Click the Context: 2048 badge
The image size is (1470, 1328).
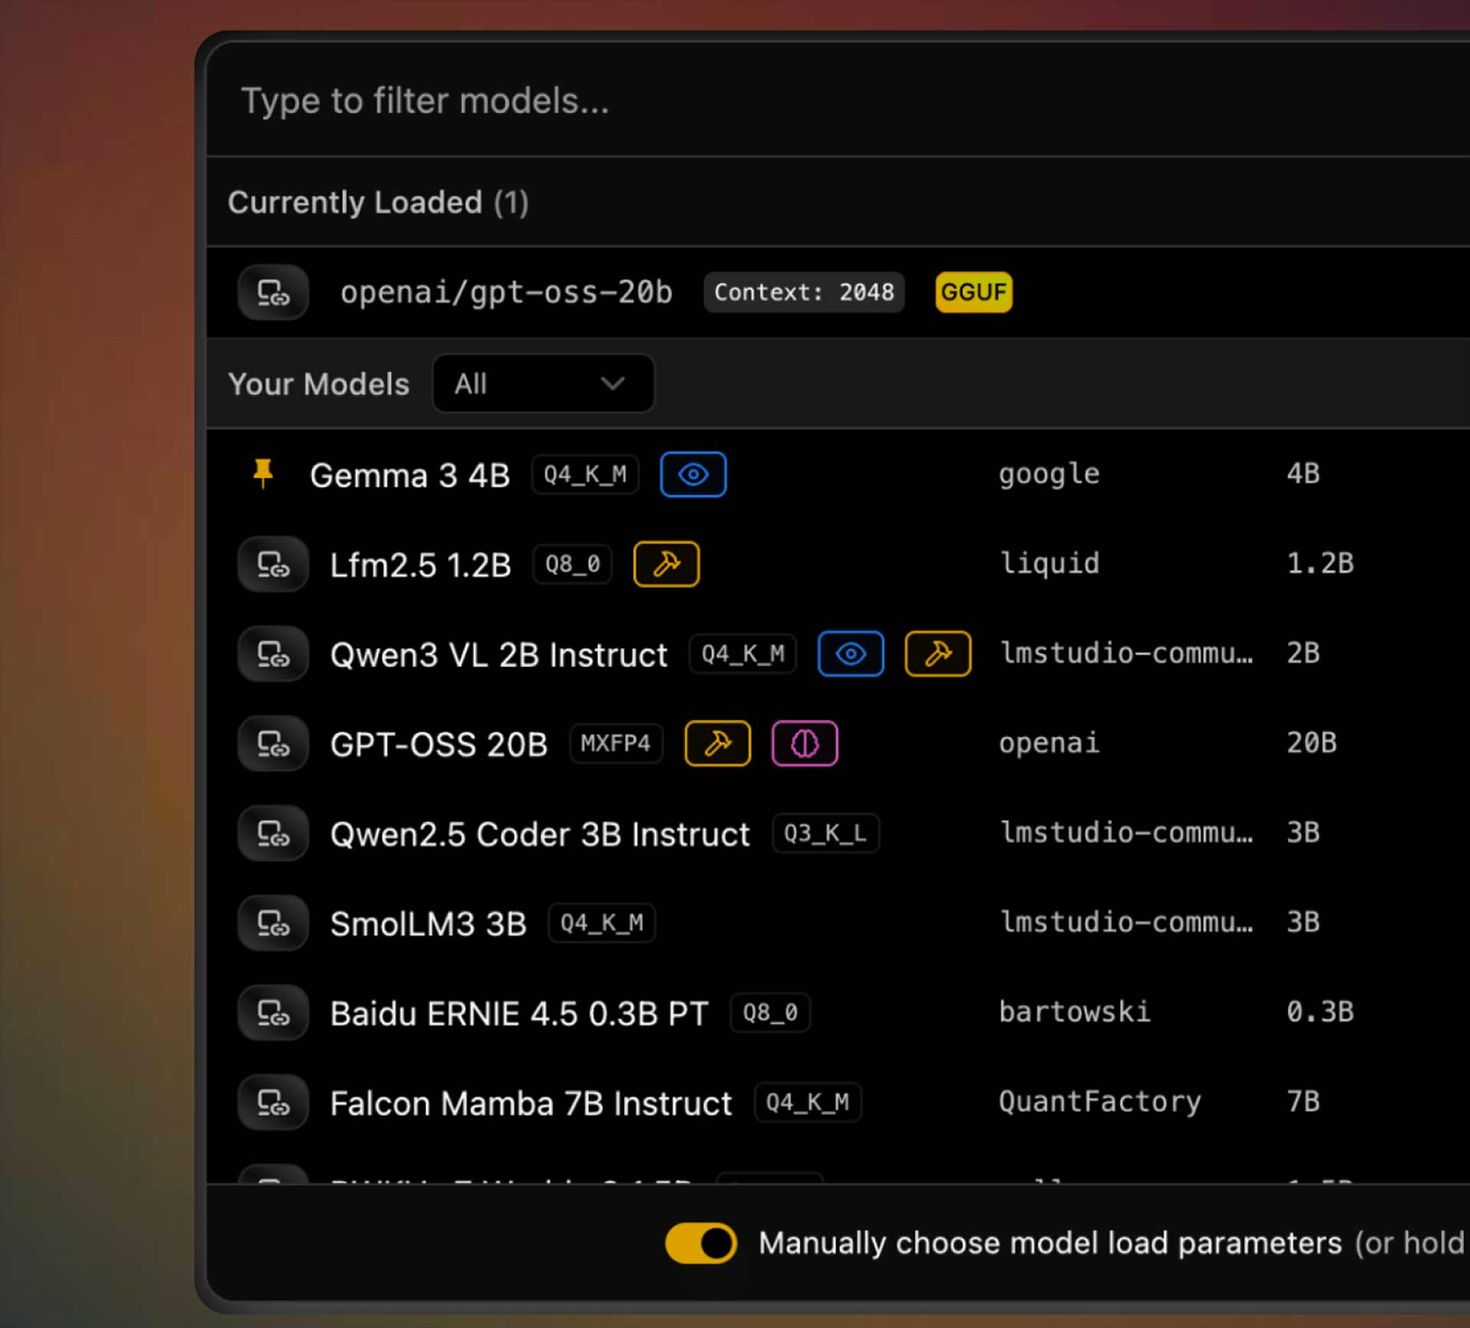coord(803,293)
